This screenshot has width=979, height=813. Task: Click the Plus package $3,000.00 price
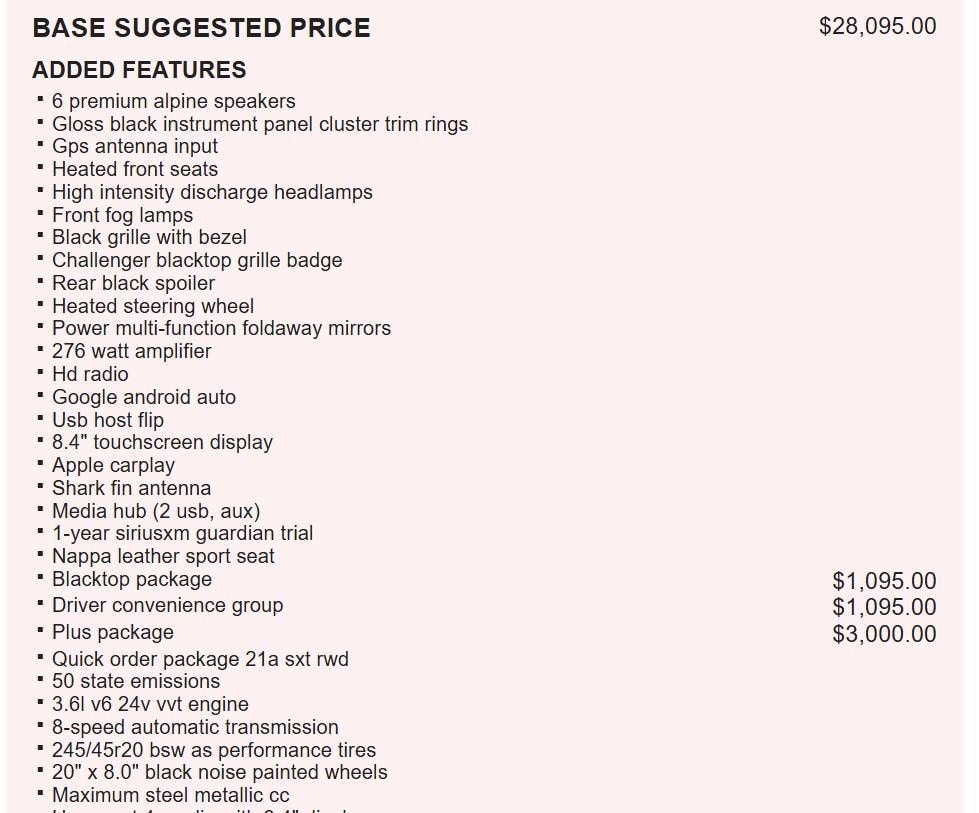[x=884, y=634]
